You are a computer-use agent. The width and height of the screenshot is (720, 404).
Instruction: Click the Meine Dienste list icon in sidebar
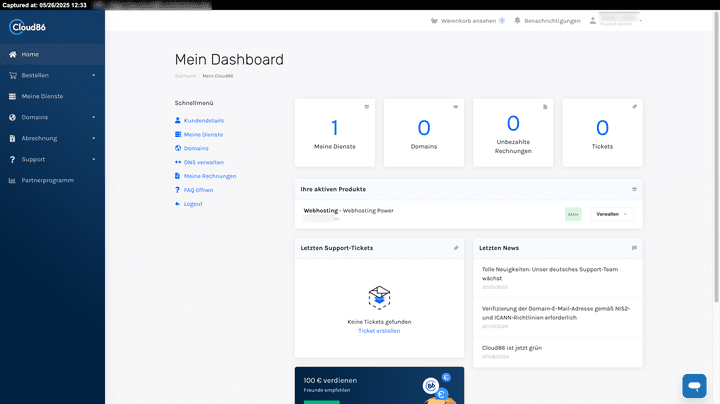click(x=12, y=96)
